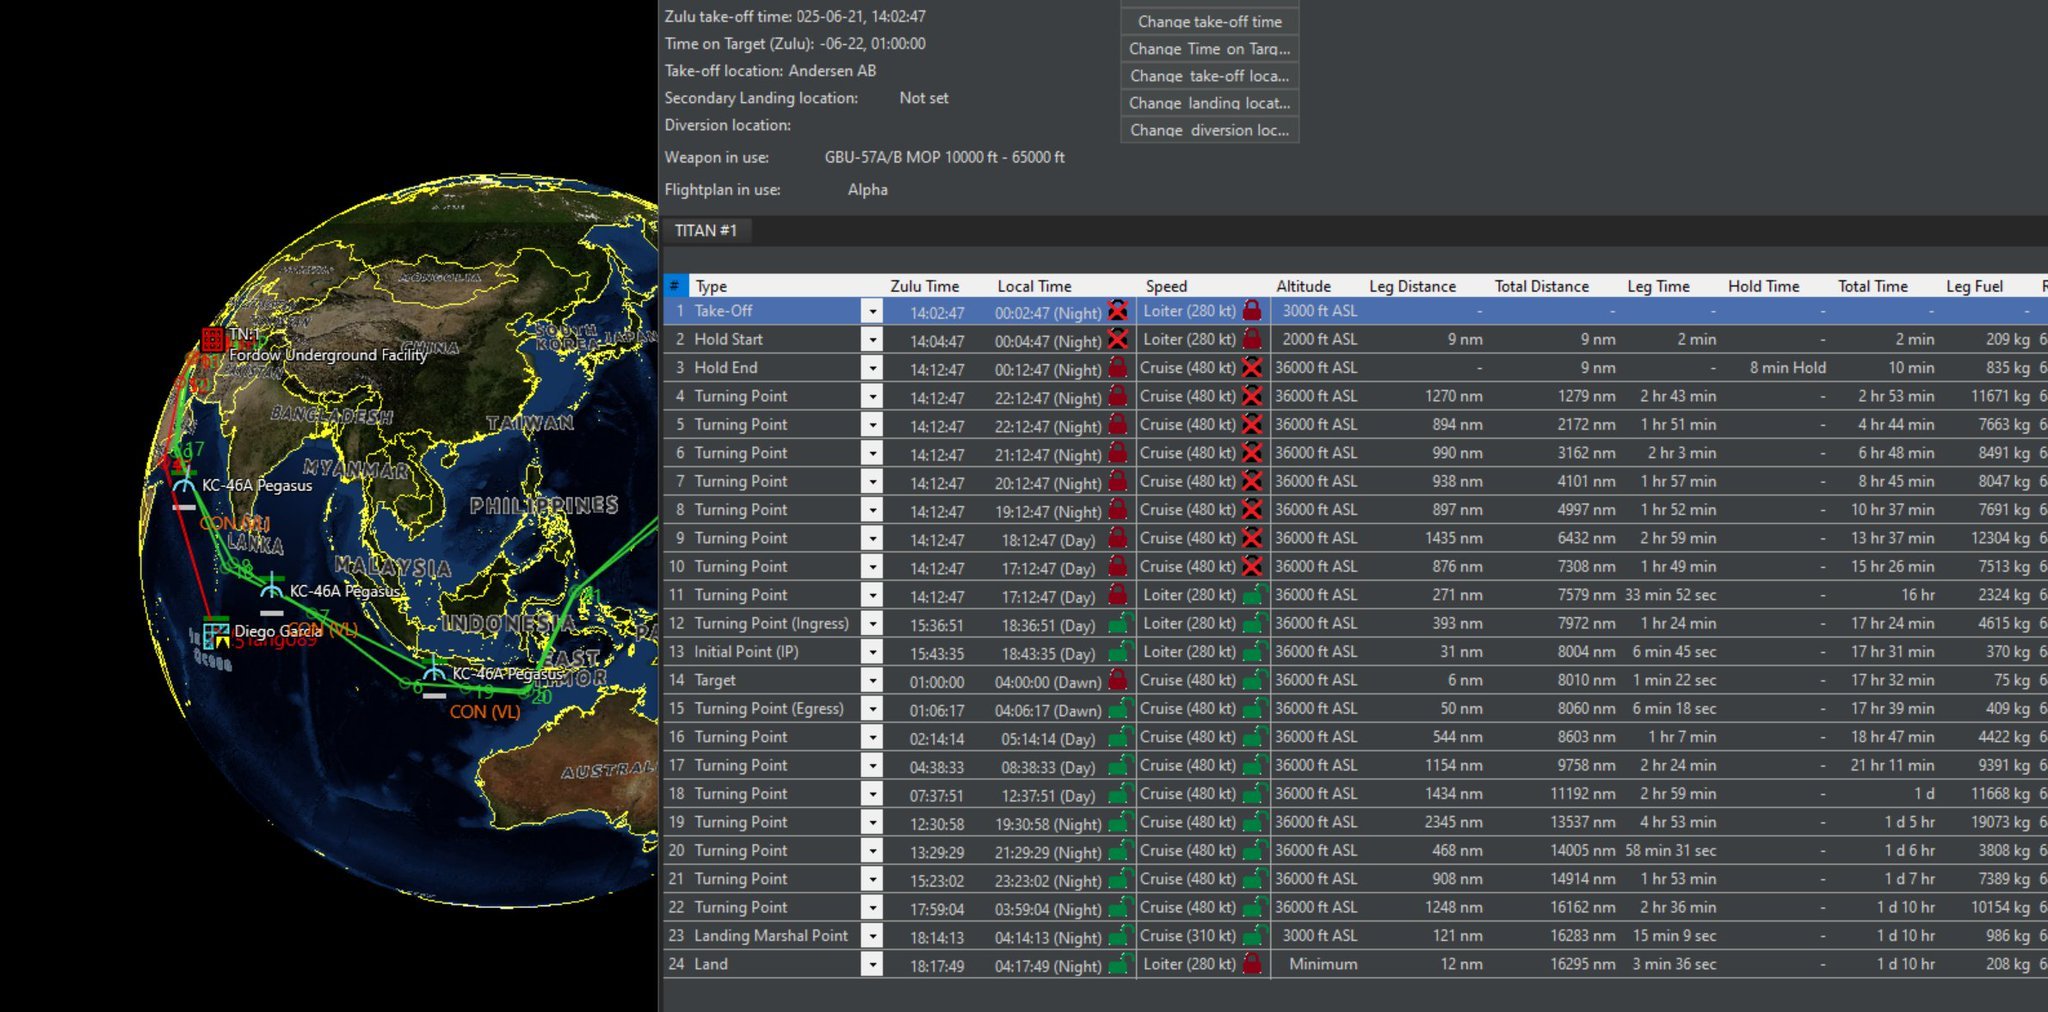
Task: Toggle crossed speed lock on row 9 Turning Point
Action: click(1252, 538)
